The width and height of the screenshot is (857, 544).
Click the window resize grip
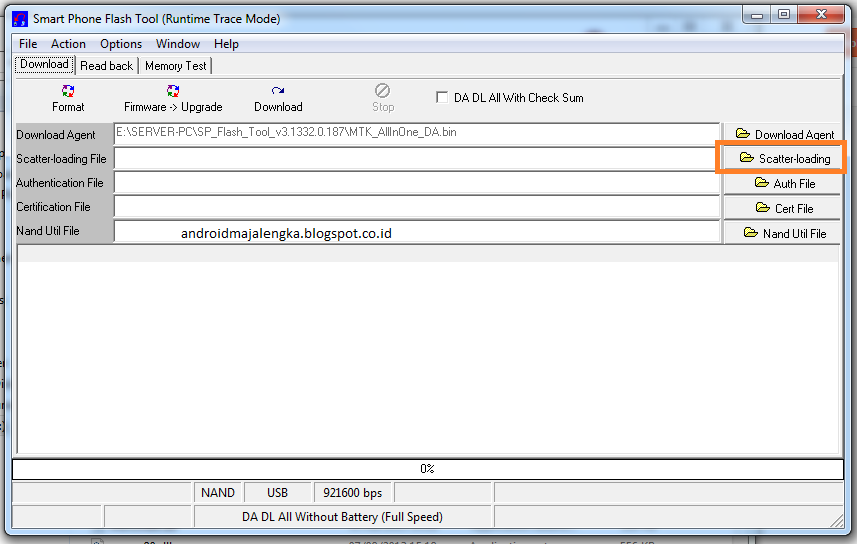[837, 520]
